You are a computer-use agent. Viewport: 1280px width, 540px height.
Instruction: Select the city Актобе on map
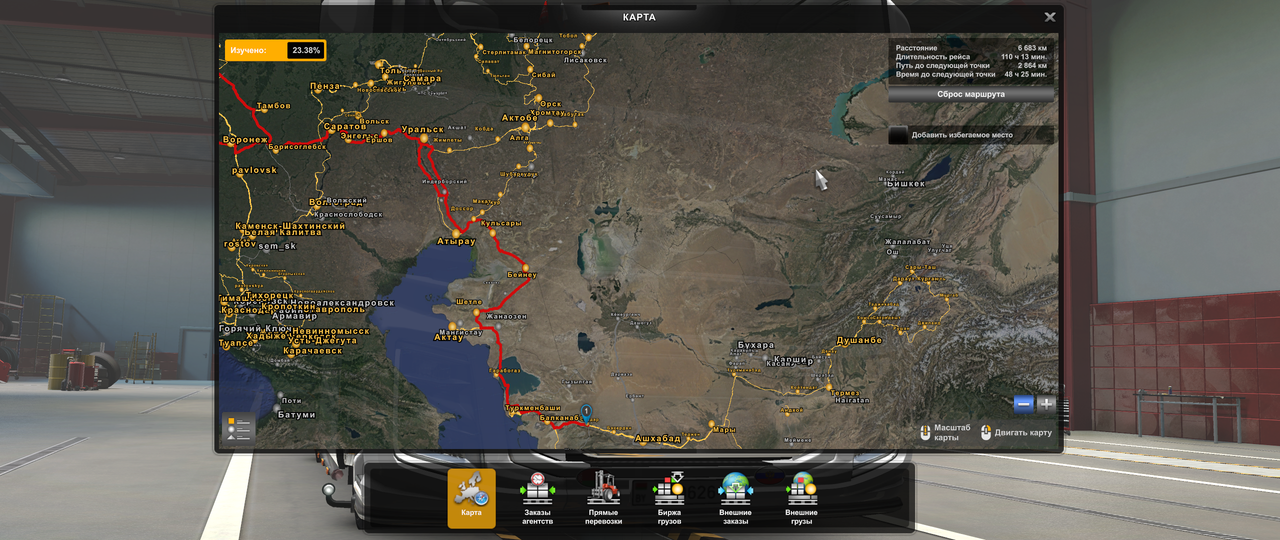click(519, 117)
